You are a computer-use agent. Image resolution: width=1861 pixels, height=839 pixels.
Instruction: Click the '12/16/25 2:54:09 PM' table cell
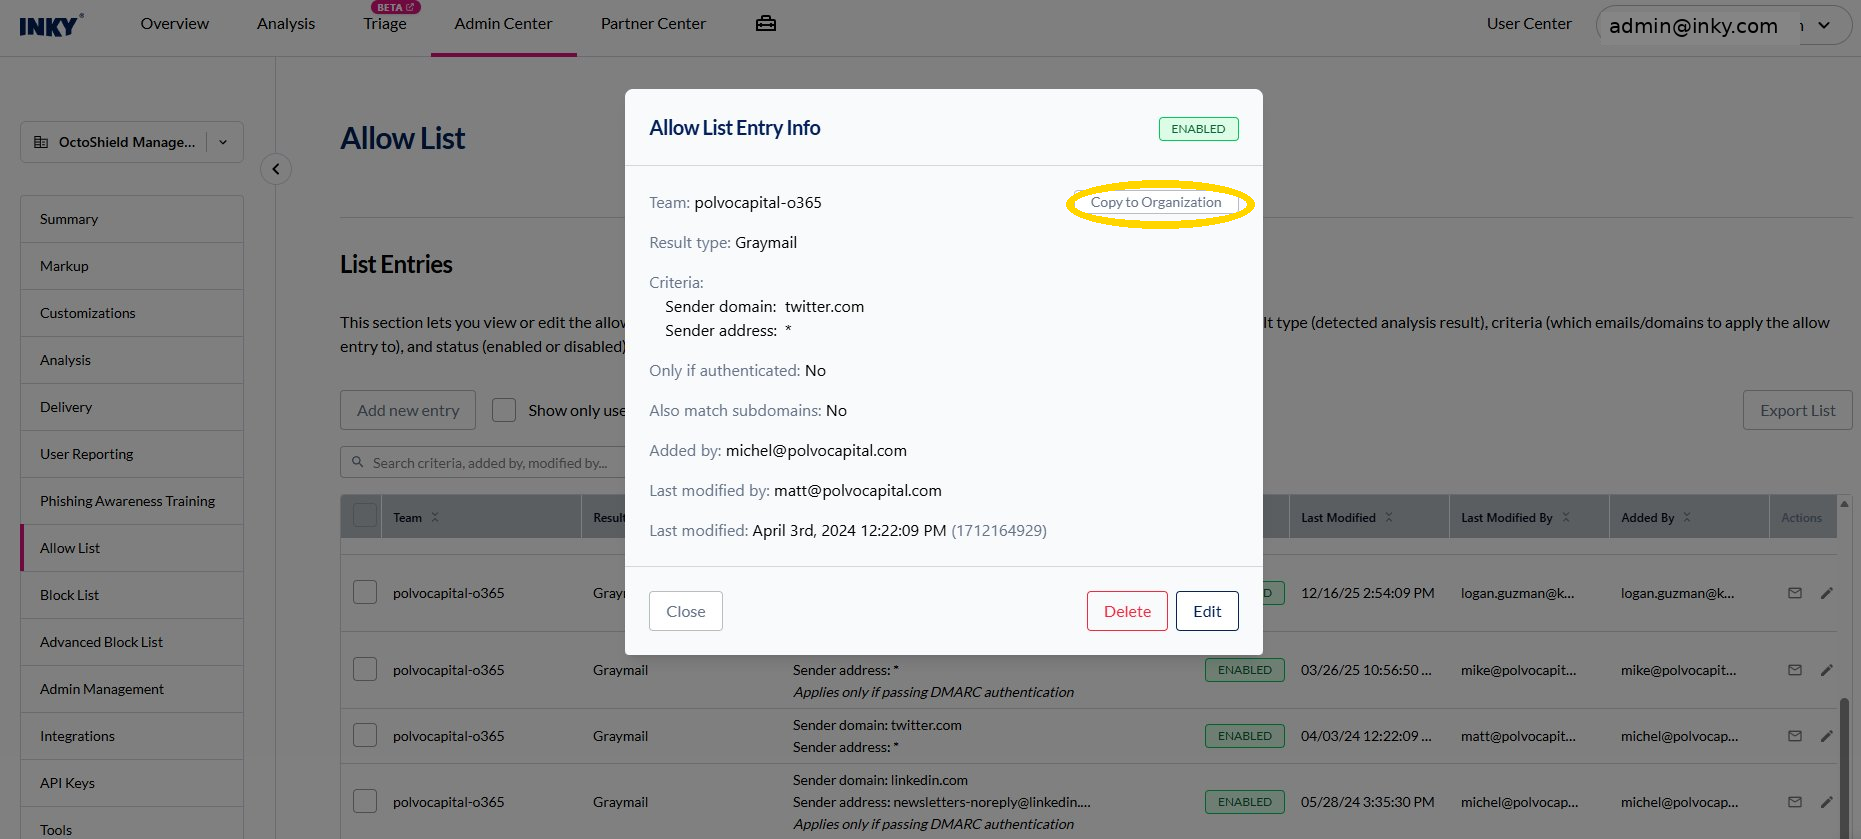point(1367,593)
